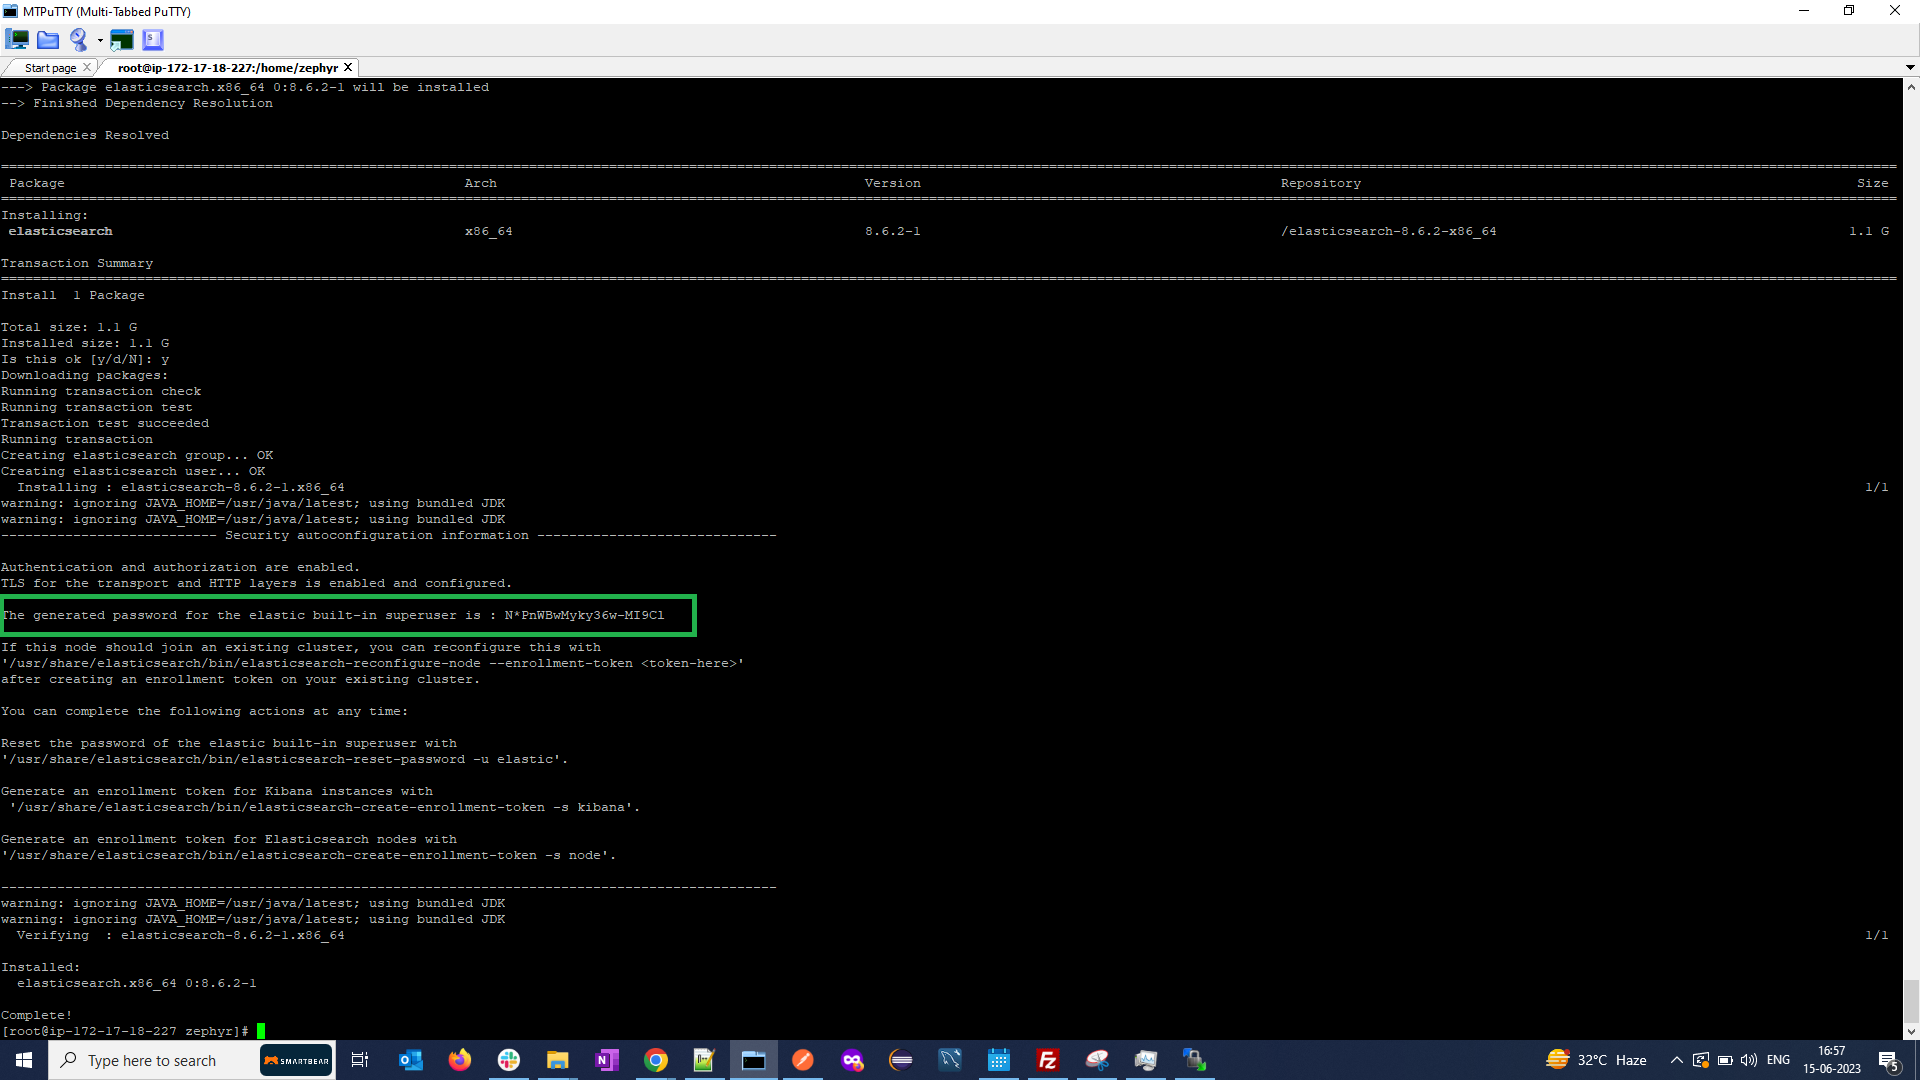Click the terminal scrollbar up arrow
Screen dimensions: 1920x1080
tap(1911, 87)
